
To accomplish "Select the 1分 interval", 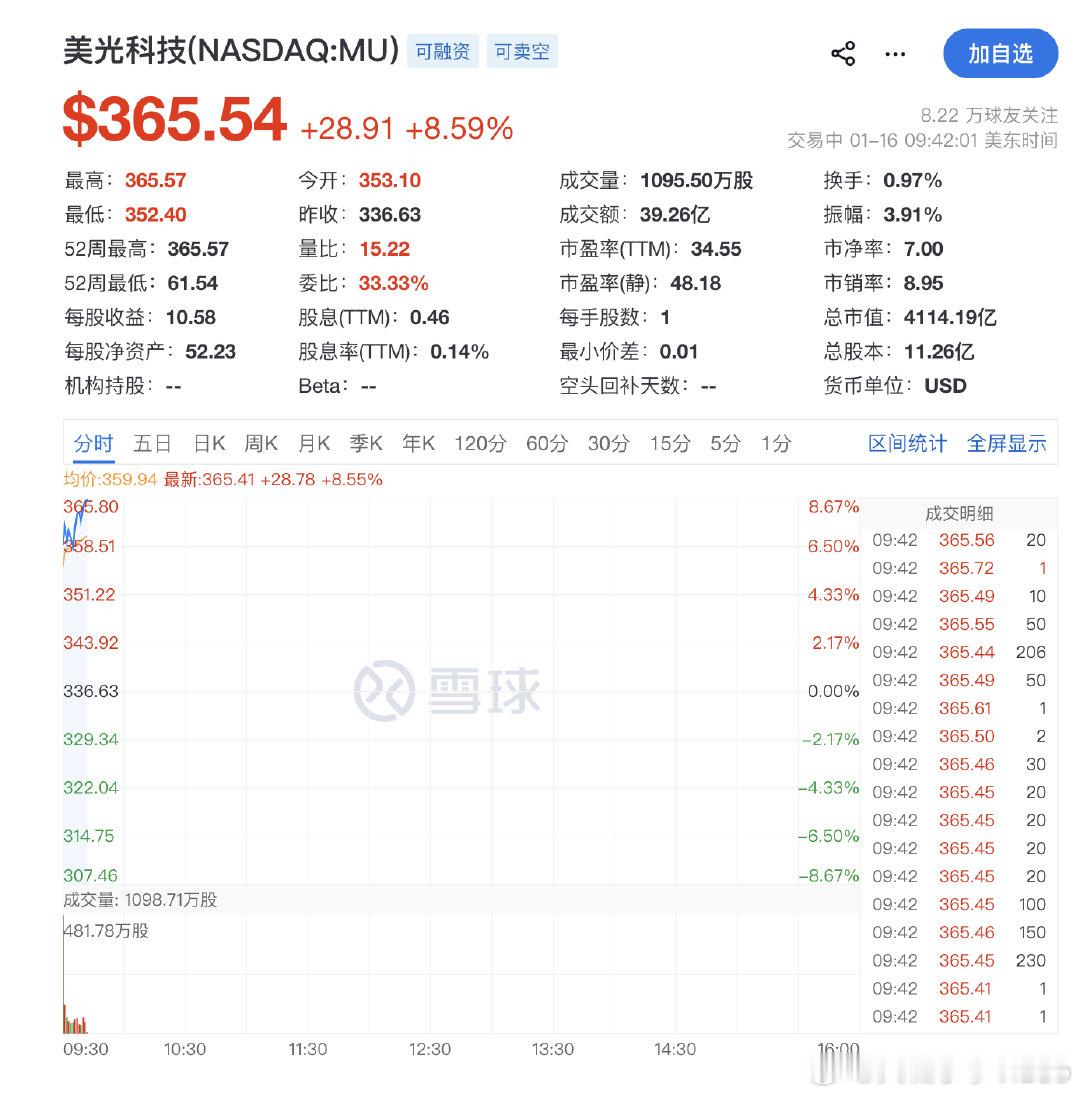I will pyautogui.click(x=775, y=443).
